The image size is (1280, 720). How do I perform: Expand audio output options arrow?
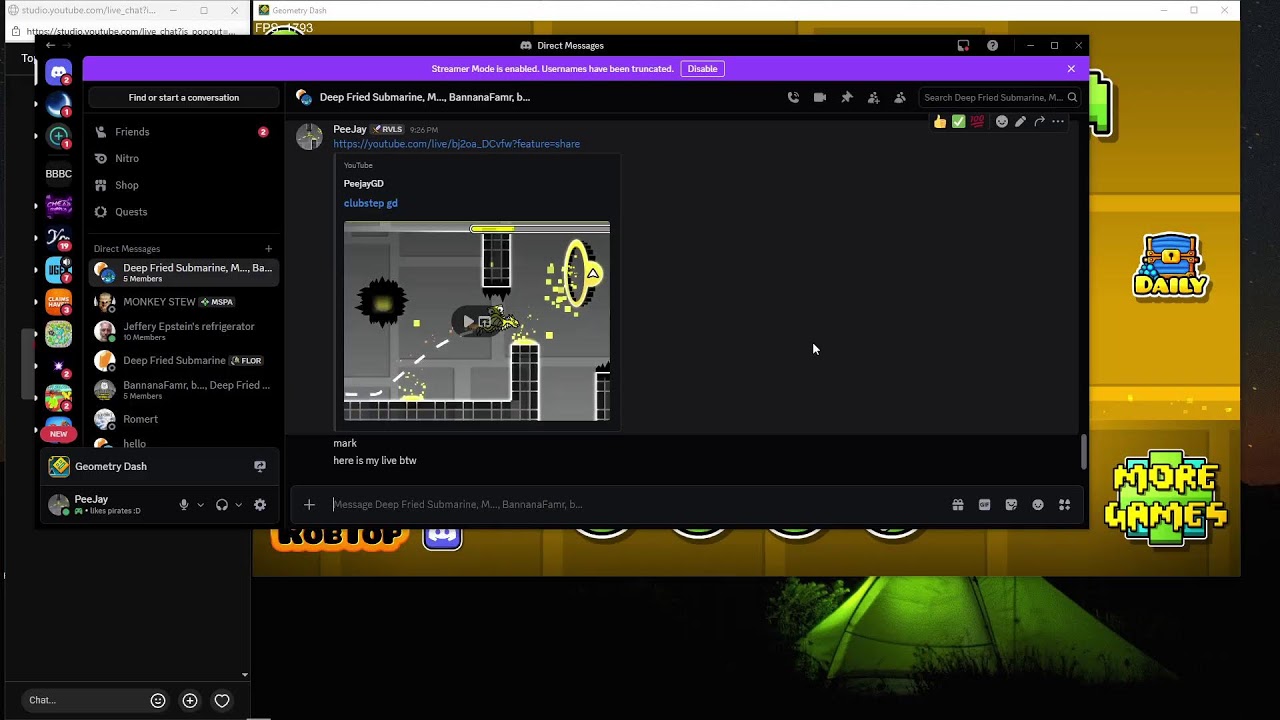click(238, 505)
